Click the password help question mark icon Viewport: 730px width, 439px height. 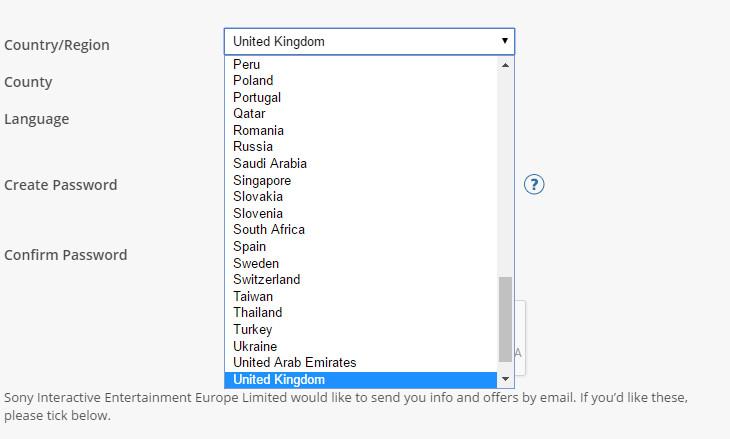(x=534, y=184)
